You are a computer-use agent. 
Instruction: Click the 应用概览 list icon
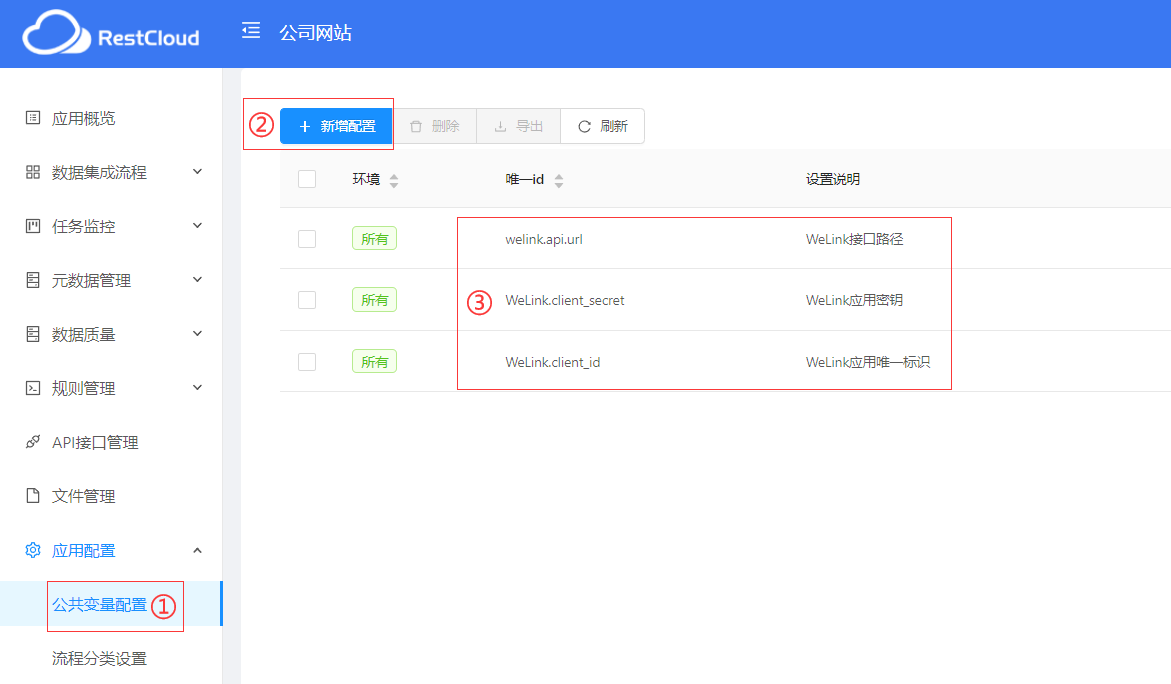coord(33,118)
